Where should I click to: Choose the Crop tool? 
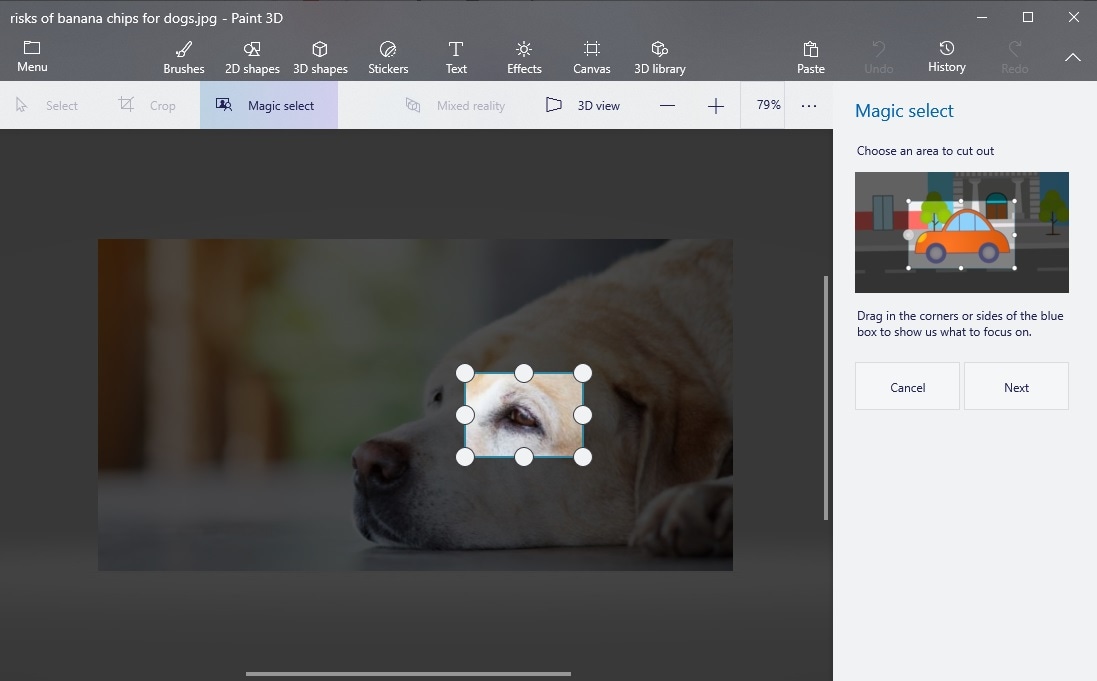(147, 106)
